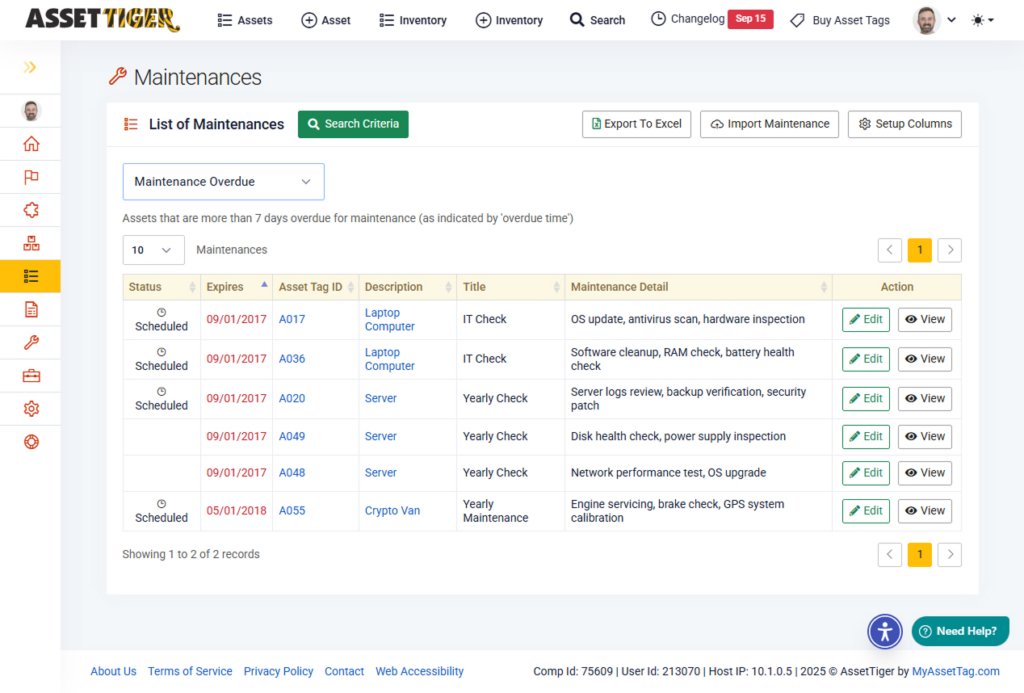1024x693 pixels.
Task: Open the Maintenance Overdue dropdown
Action: click(x=223, y=182)
